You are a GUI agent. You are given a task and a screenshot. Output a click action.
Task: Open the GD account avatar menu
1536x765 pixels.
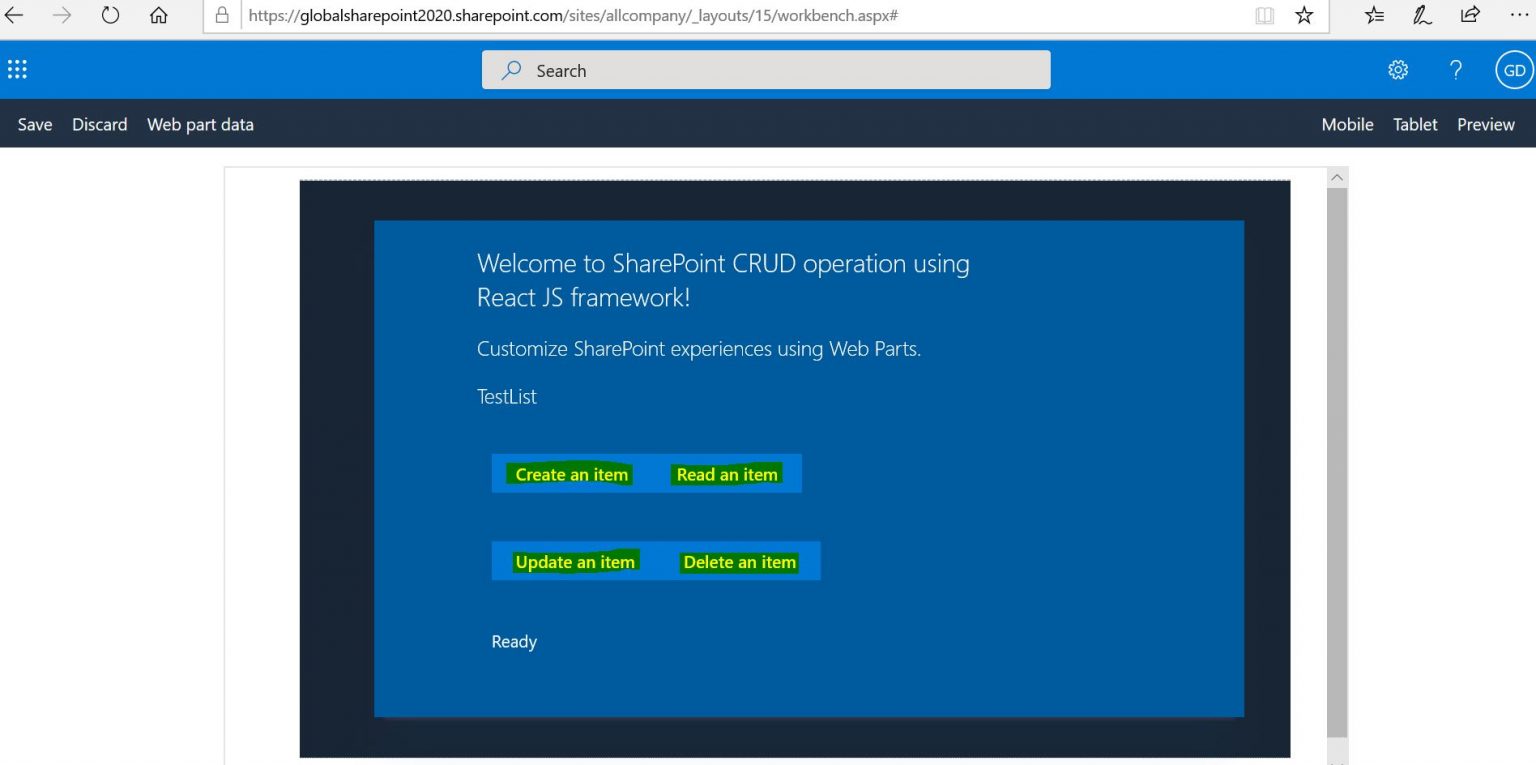(1513, 69)
